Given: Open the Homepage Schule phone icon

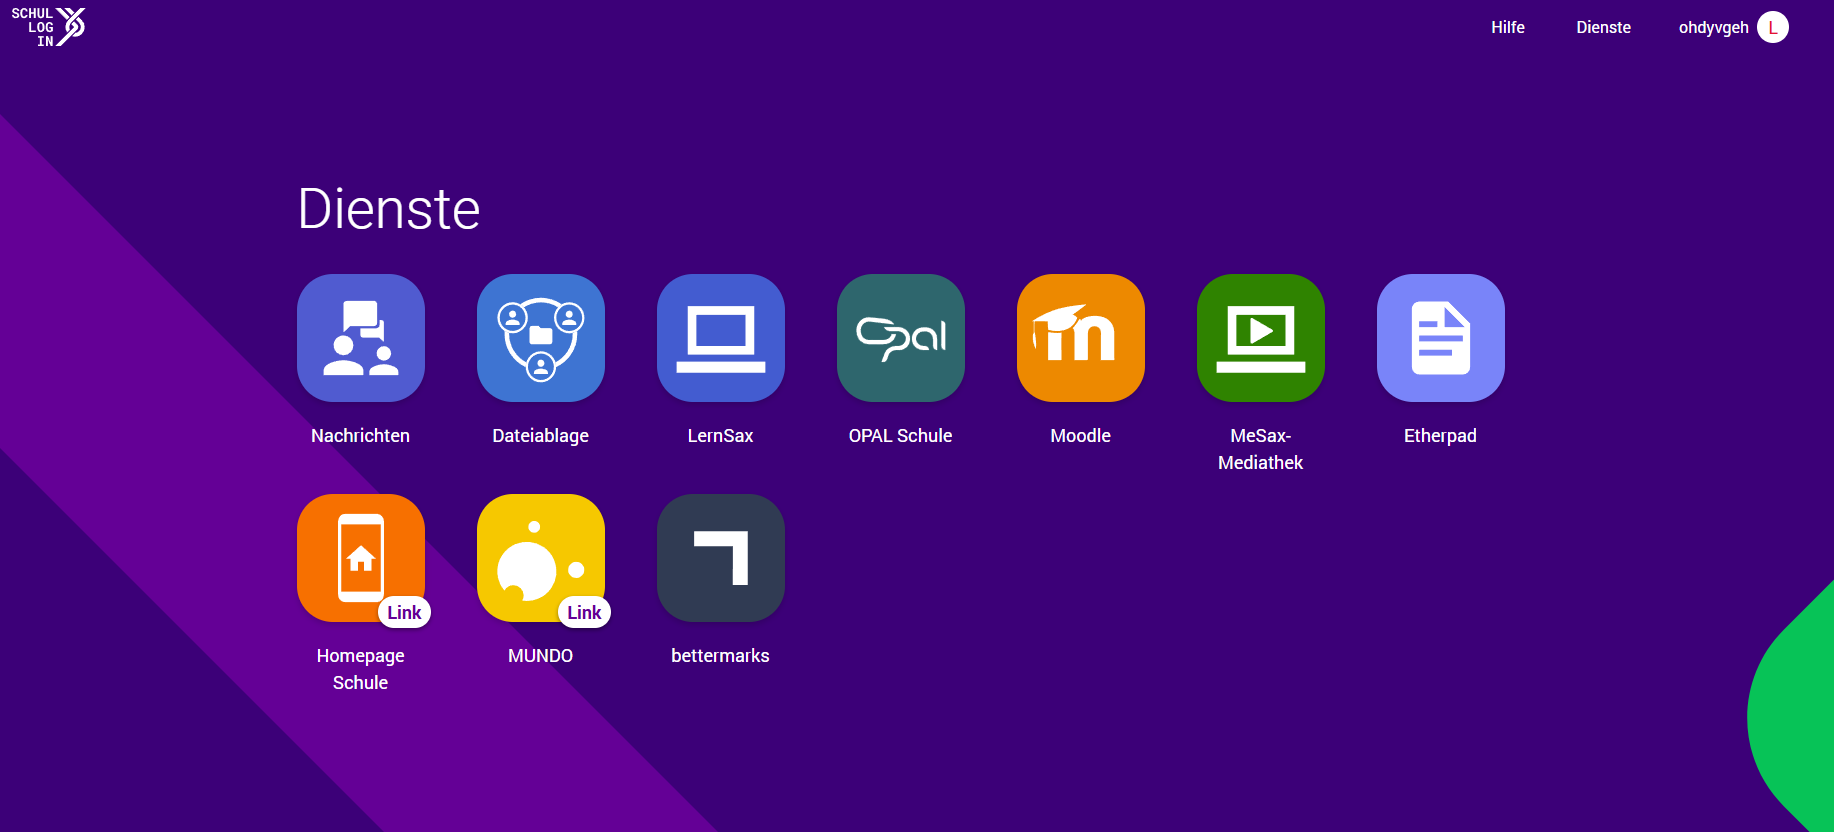Looking at the screenshot, I should [361, 558].
